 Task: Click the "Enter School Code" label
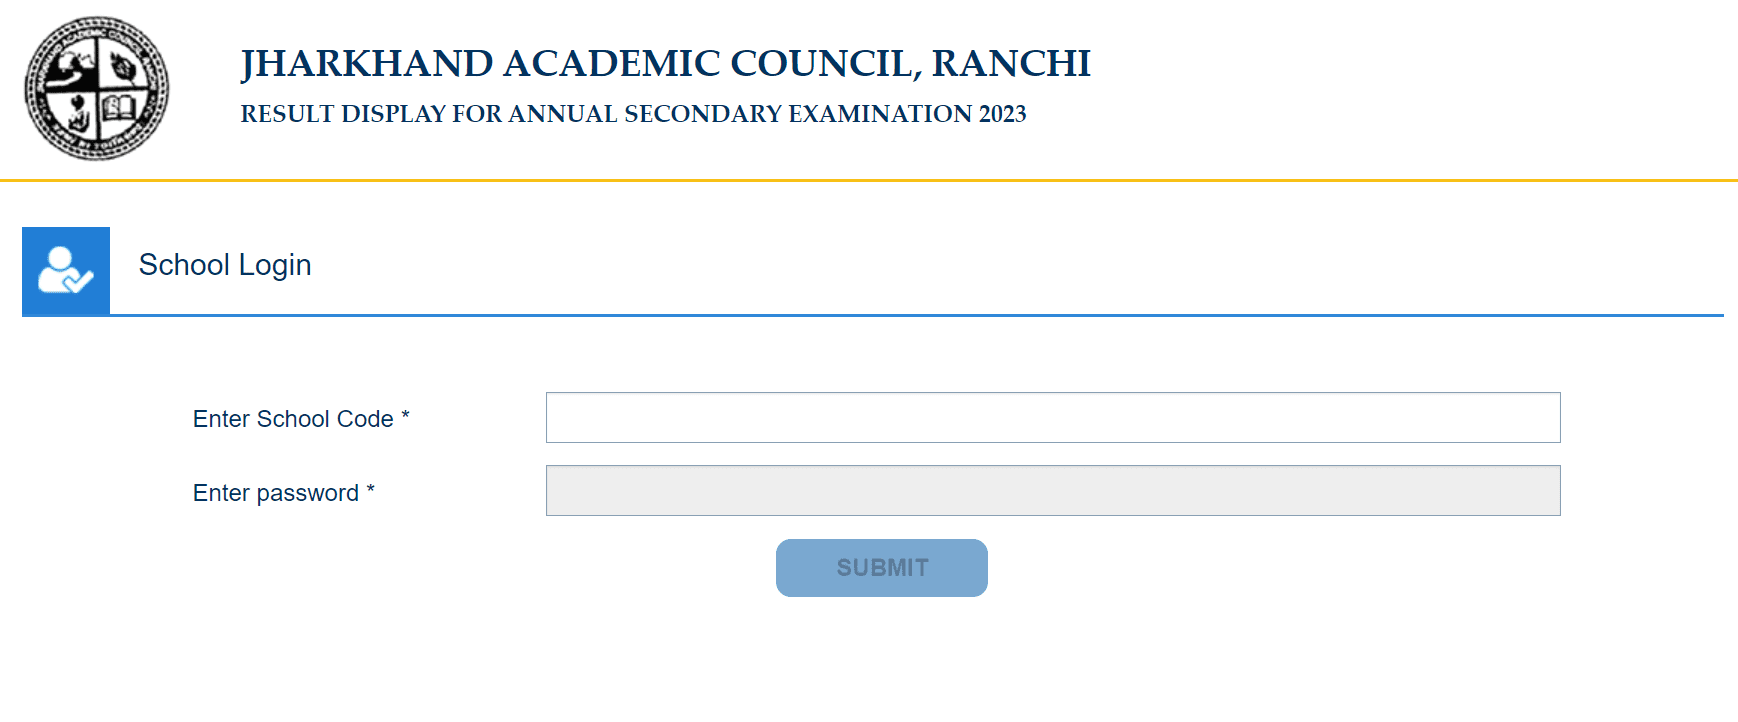[x=293, y=419]
